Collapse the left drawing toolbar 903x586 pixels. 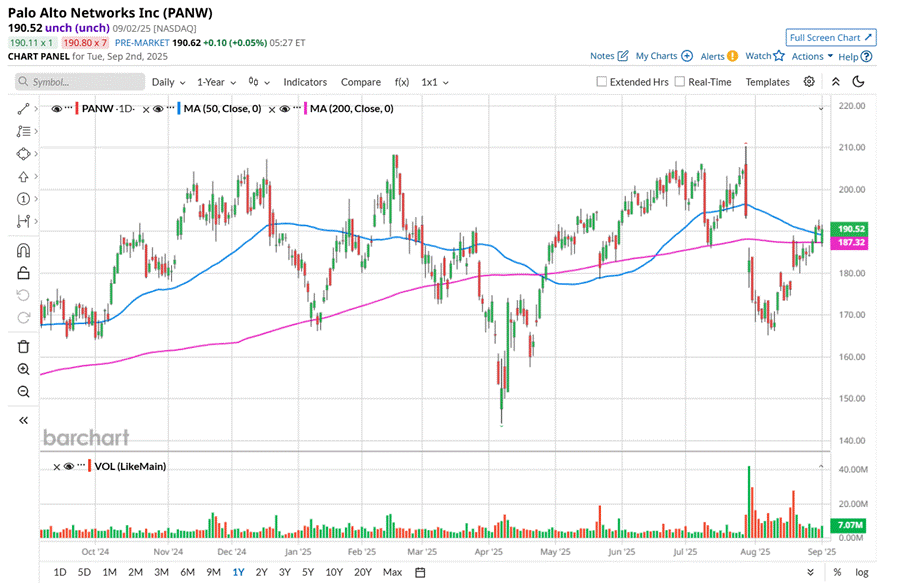(x=23, y=420)
